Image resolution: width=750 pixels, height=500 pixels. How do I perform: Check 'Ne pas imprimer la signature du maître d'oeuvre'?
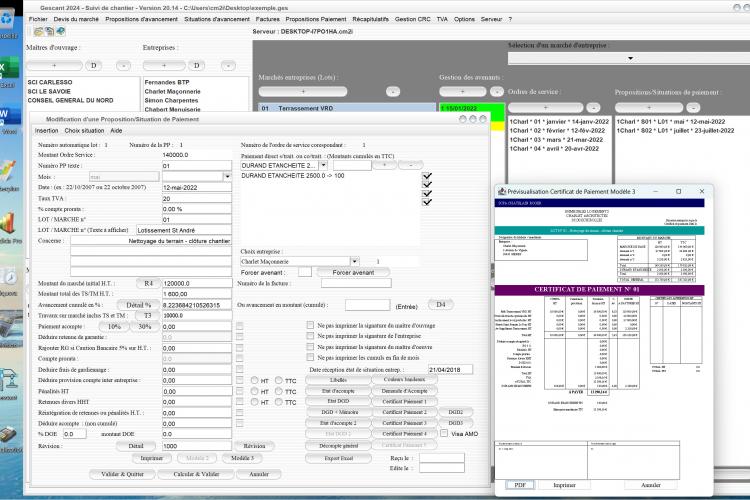point(310,347)
